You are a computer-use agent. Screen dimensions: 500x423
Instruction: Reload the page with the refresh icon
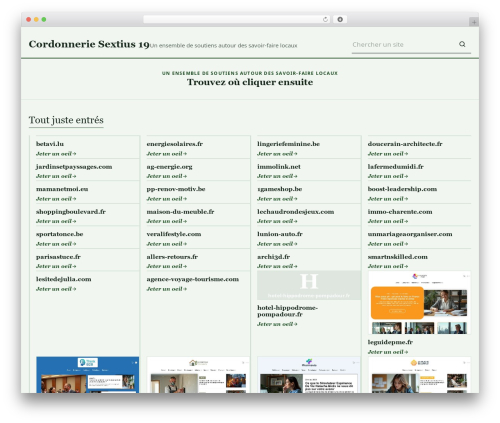point(325,20)
